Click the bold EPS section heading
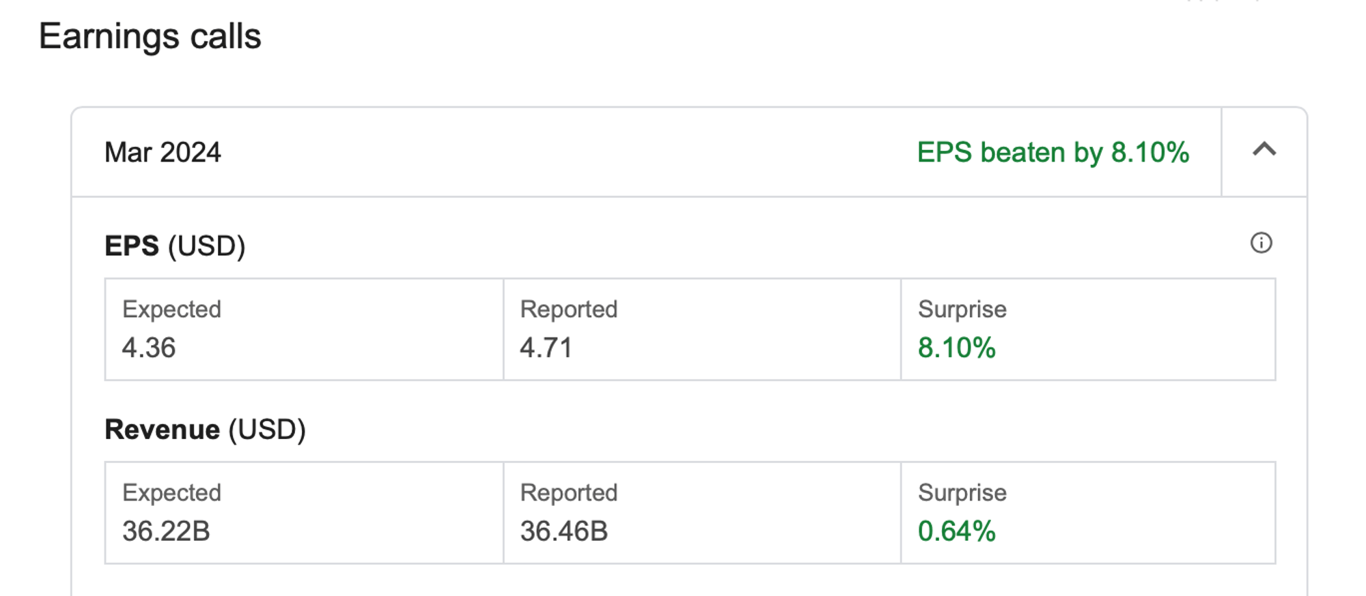This screenshot has height=596, width=1366. (x=131, y=246)
